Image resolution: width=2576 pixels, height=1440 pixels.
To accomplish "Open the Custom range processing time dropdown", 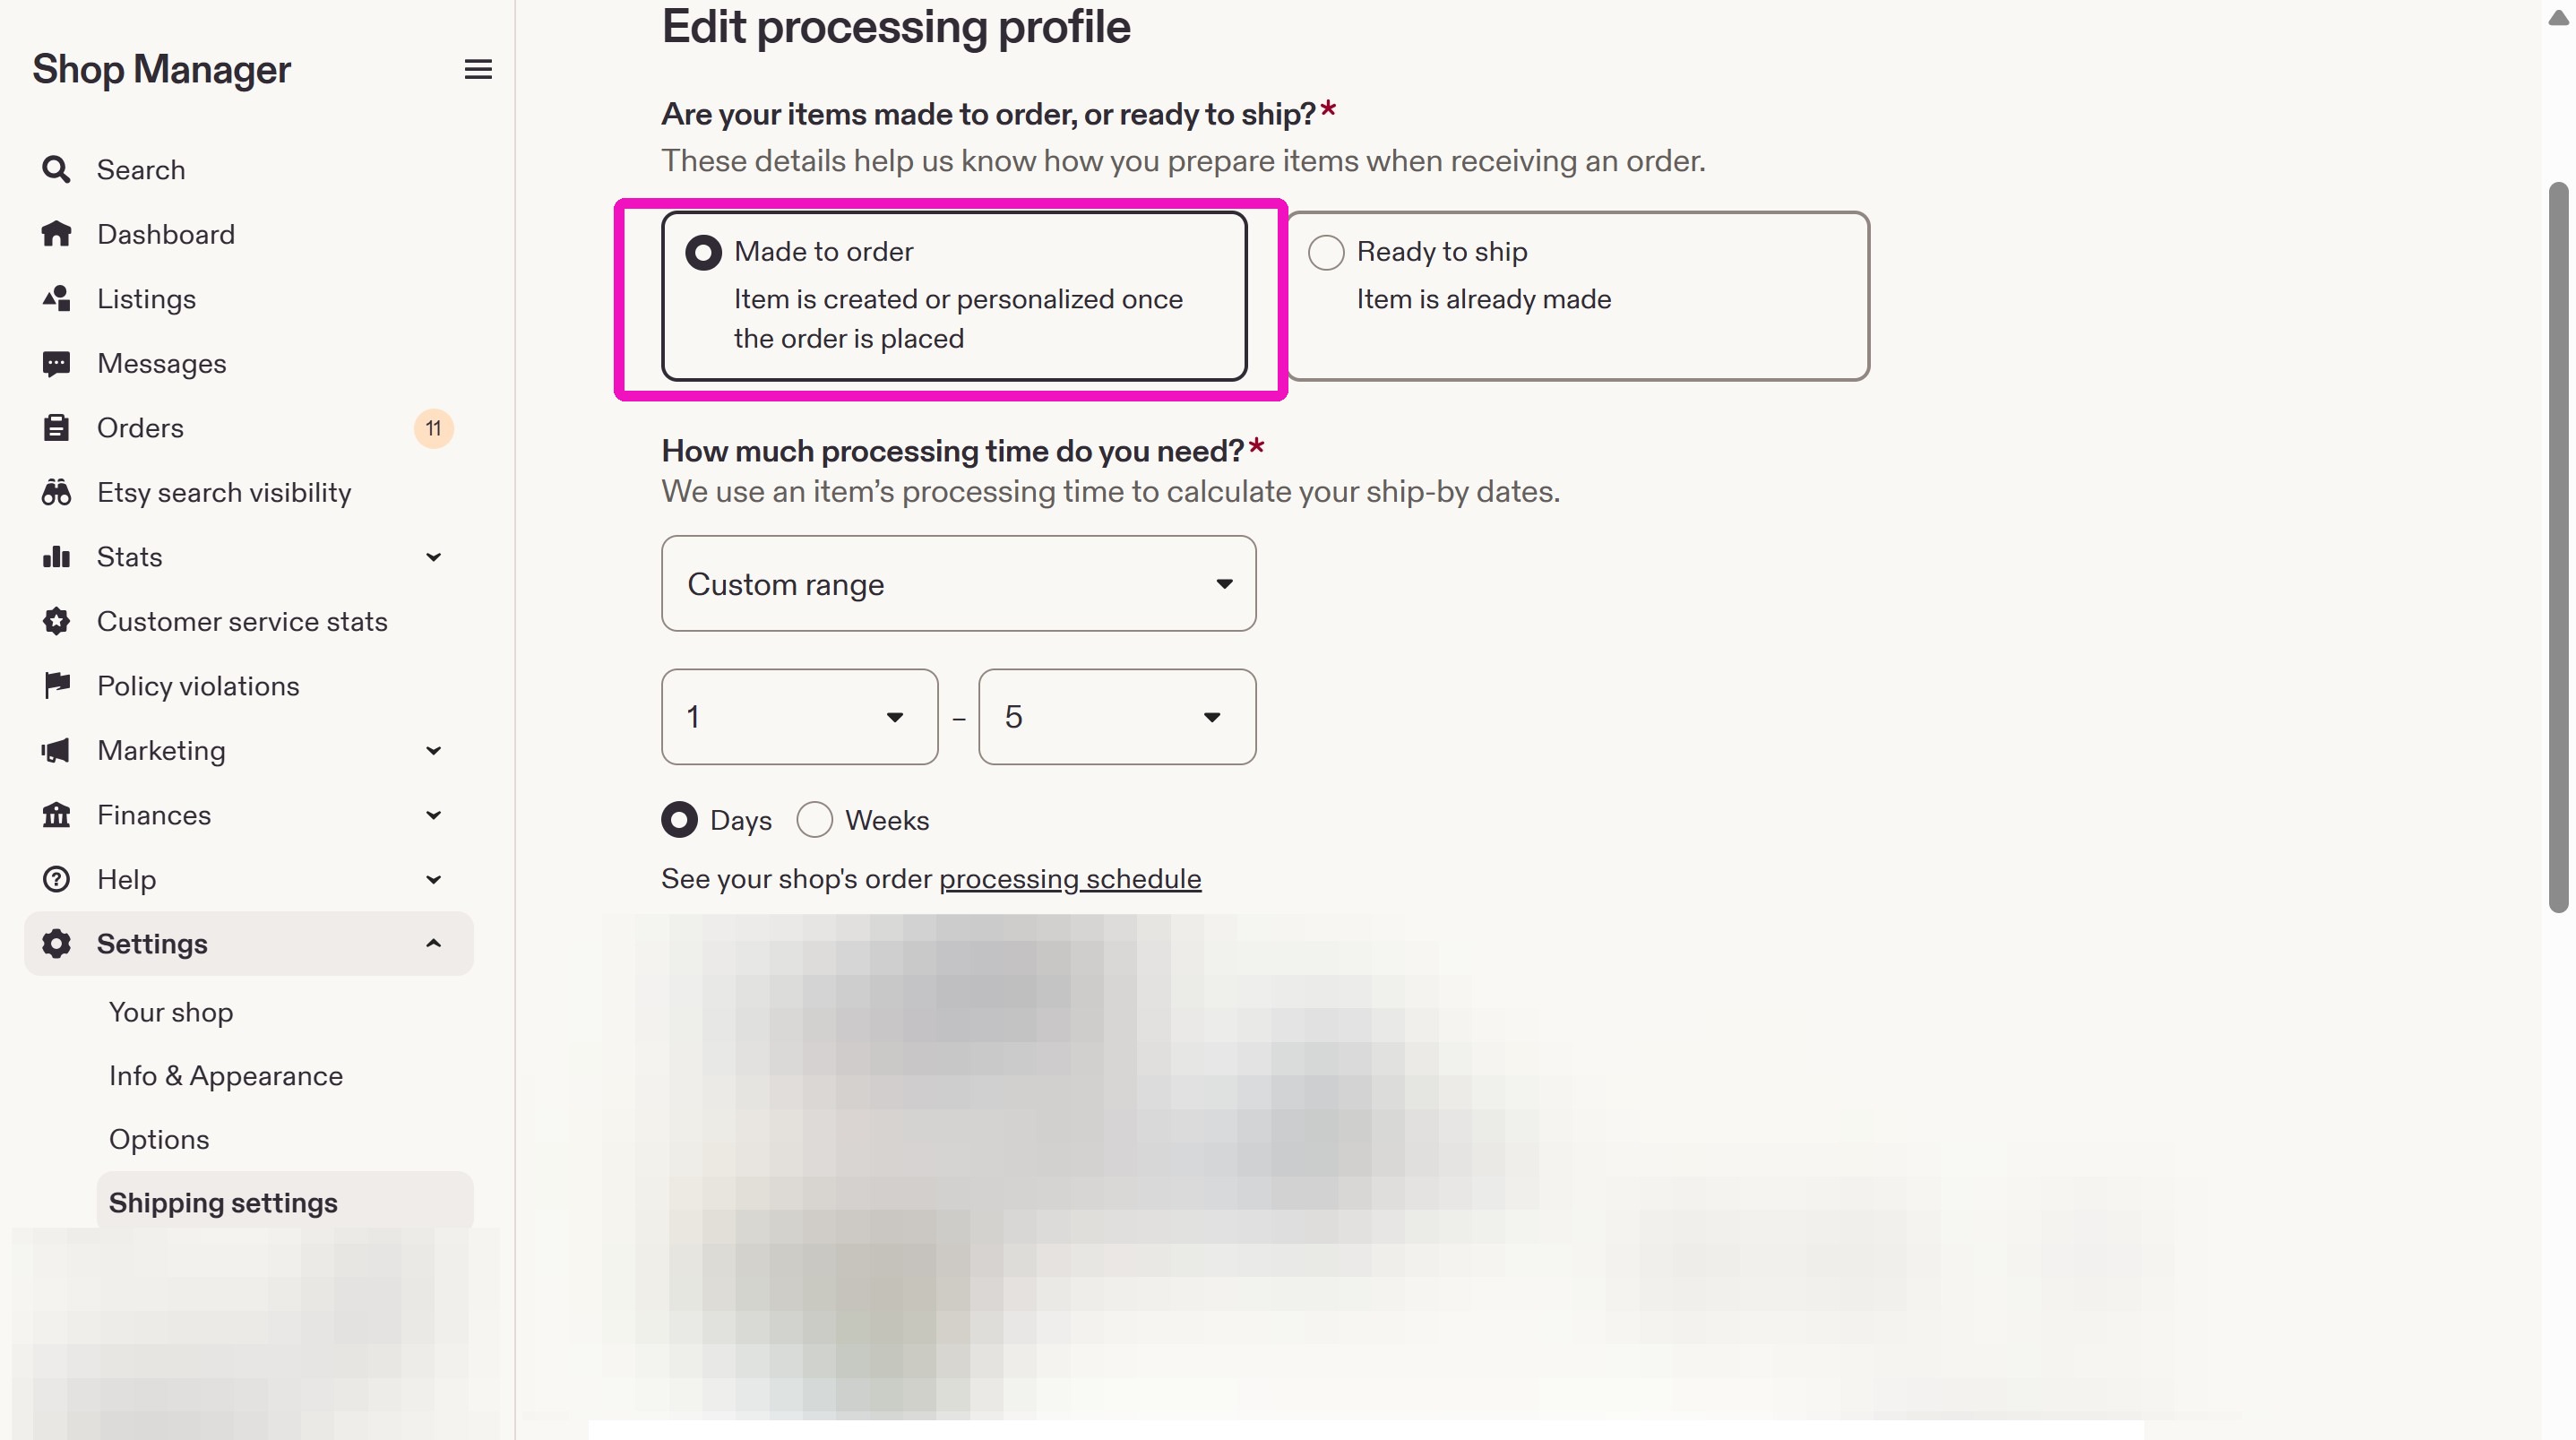I will click(958, 583).
